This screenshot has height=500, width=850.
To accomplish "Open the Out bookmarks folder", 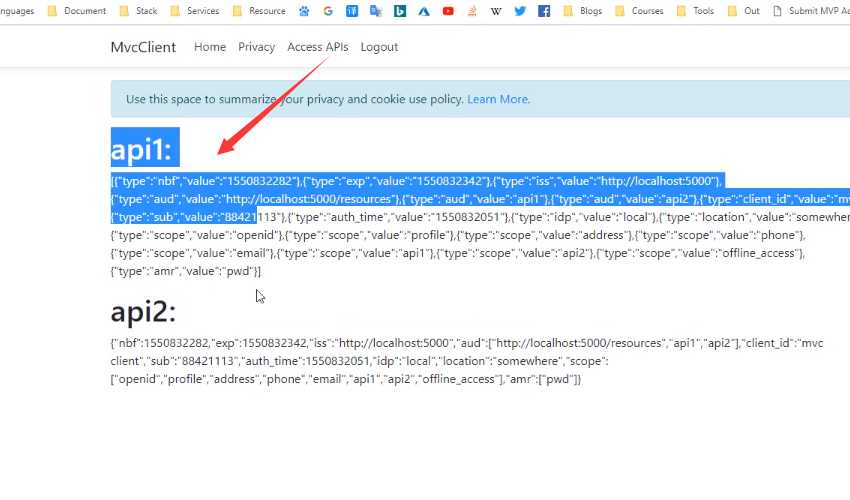I will 743,11.
